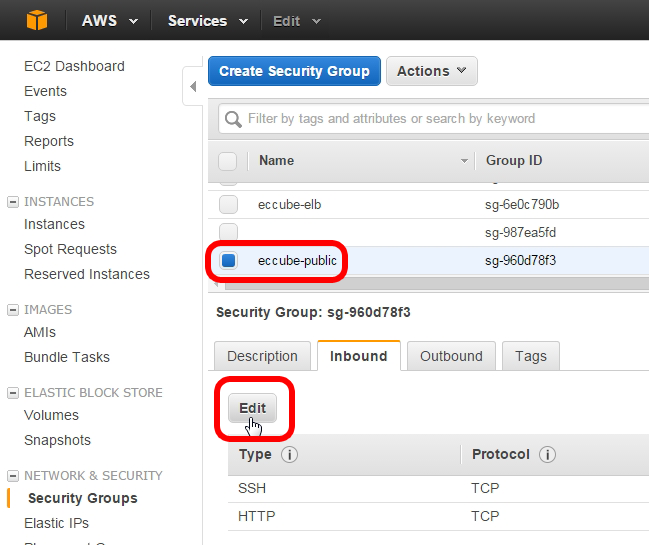
Task: Open Volumes in sidebar
Action: tap(51, 415)
